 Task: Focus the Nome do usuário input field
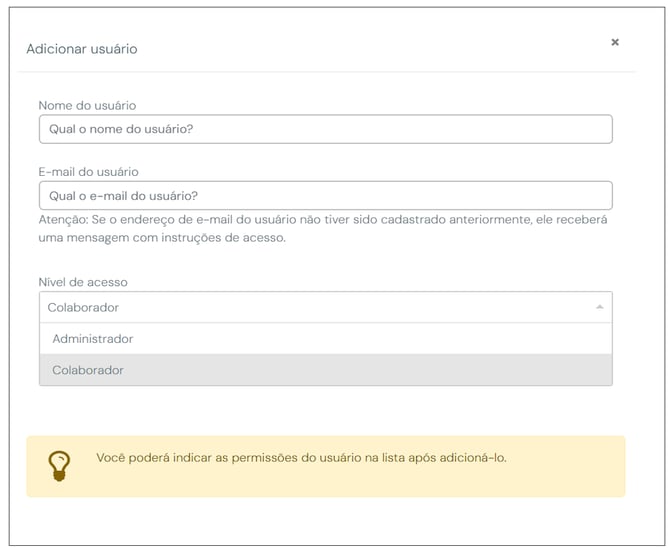[326, 129]
